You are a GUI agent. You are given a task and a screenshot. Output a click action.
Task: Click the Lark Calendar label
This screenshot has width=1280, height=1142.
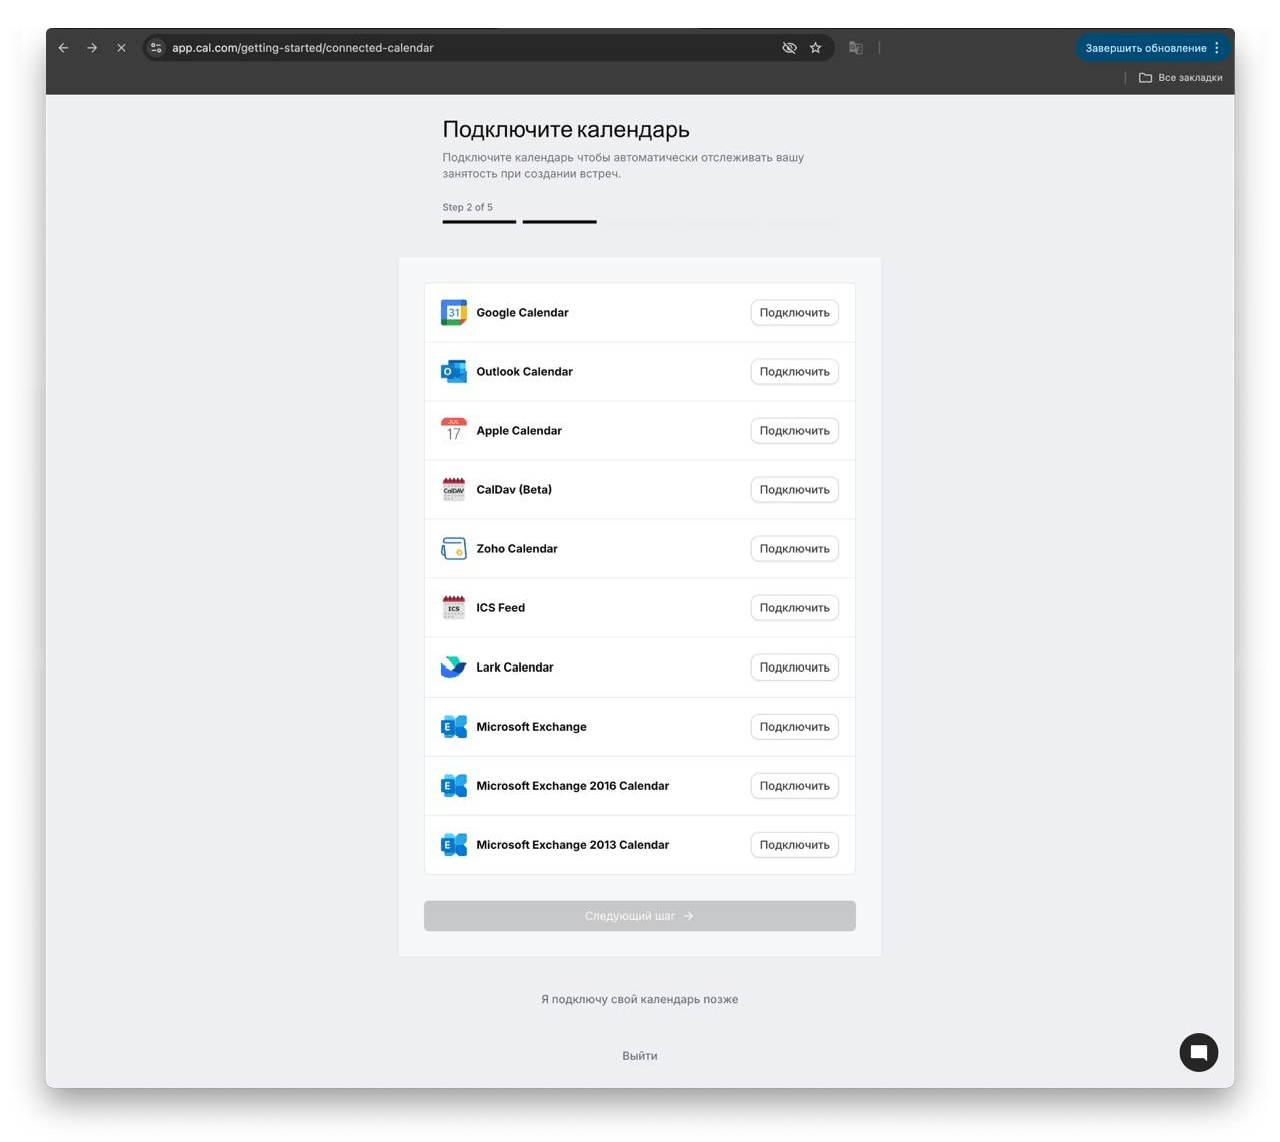pyautogui.click(x=515, y=667)
